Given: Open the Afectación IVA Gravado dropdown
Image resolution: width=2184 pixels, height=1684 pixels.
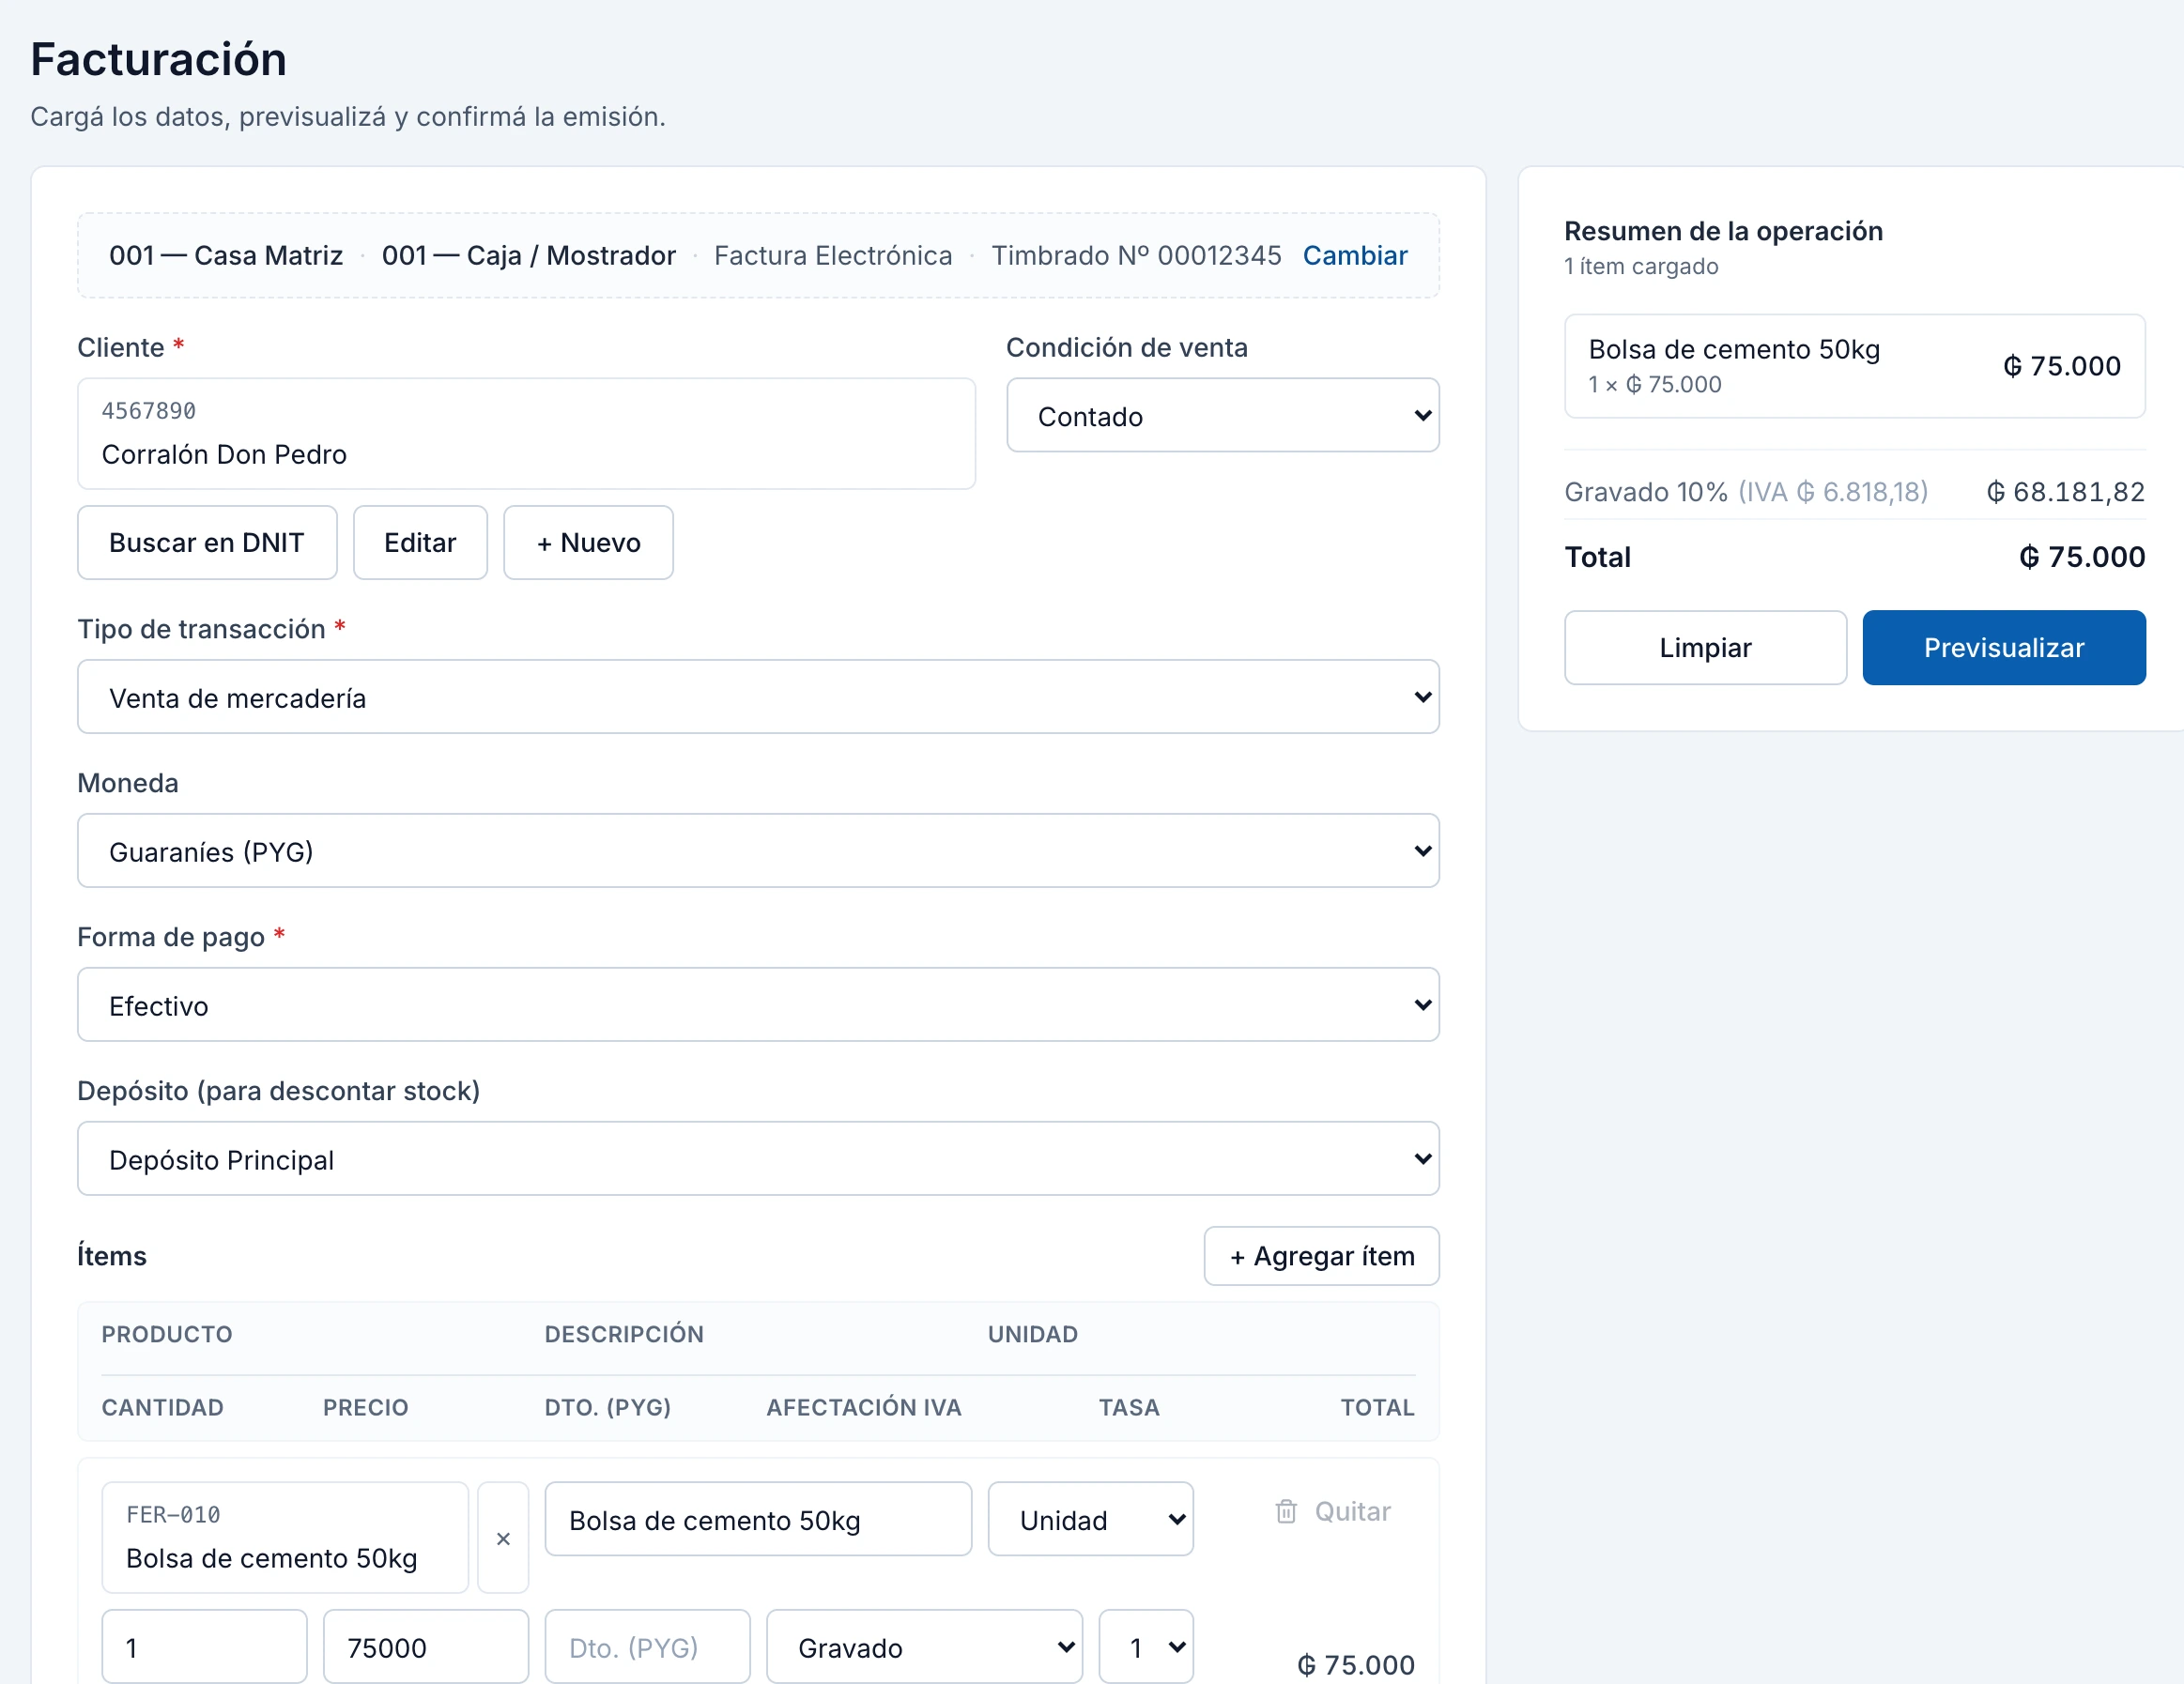Looking at the screenshot, I should point(924,1647).
